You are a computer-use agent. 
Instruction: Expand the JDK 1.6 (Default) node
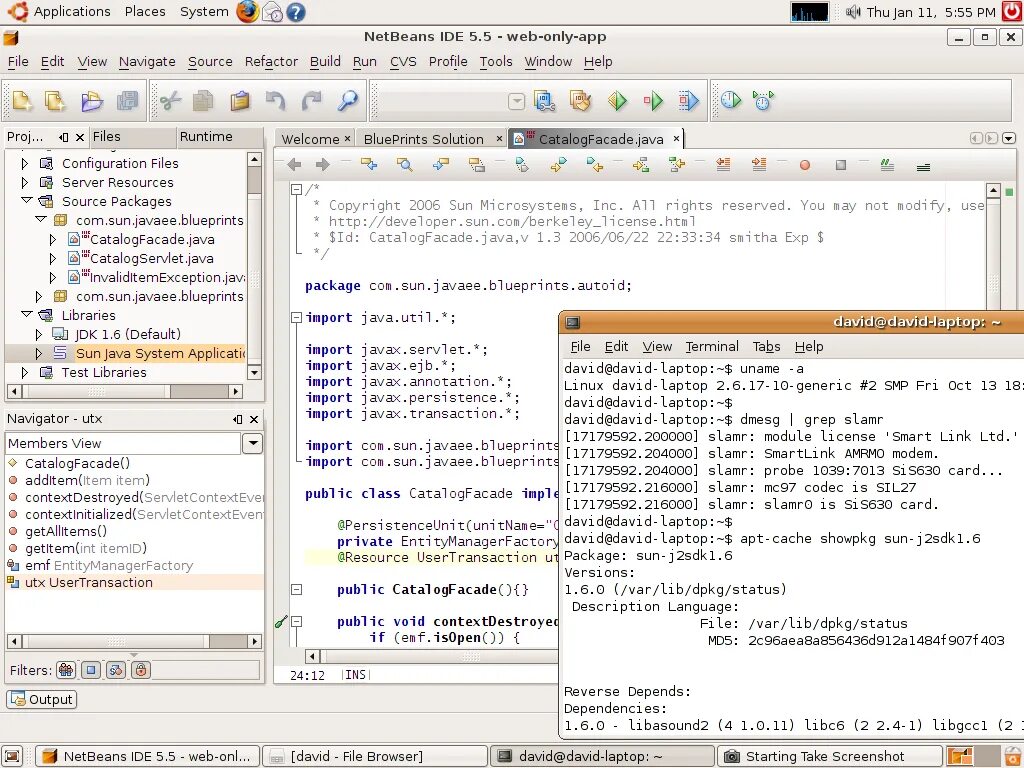(x=39, y=334)
